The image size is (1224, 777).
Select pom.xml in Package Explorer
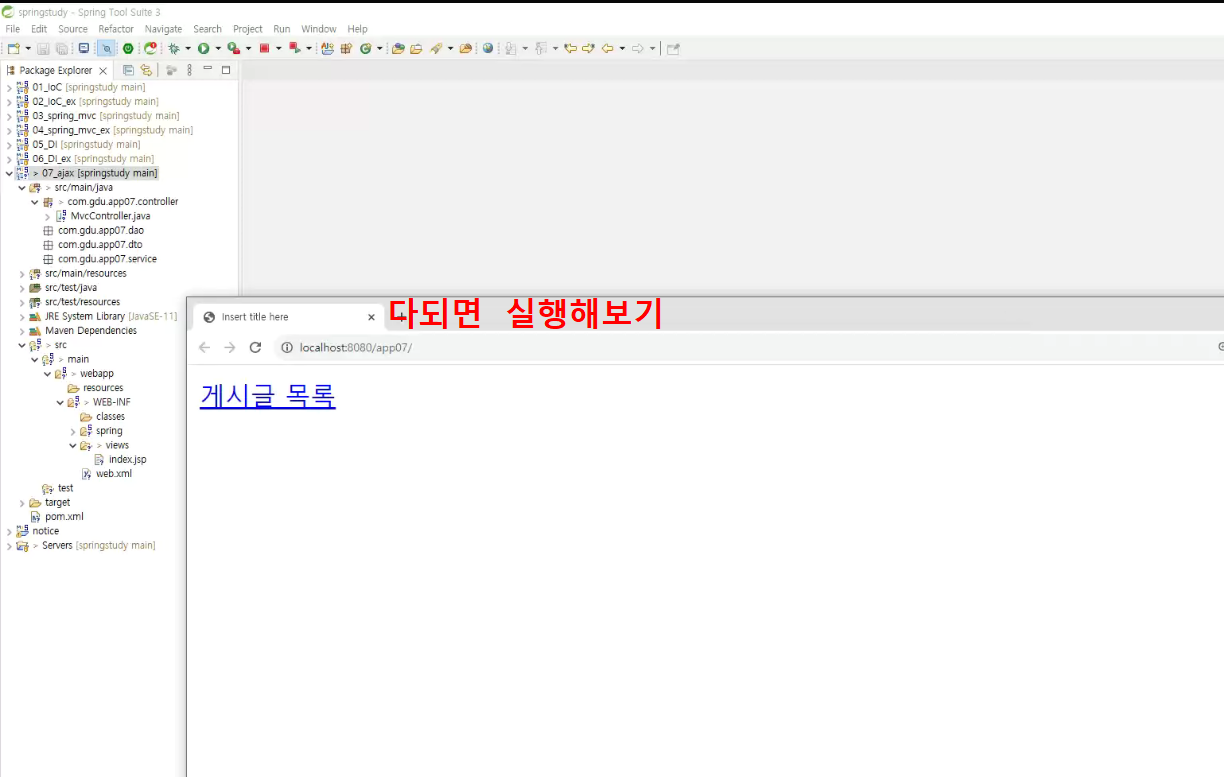(x=64, y=516)
